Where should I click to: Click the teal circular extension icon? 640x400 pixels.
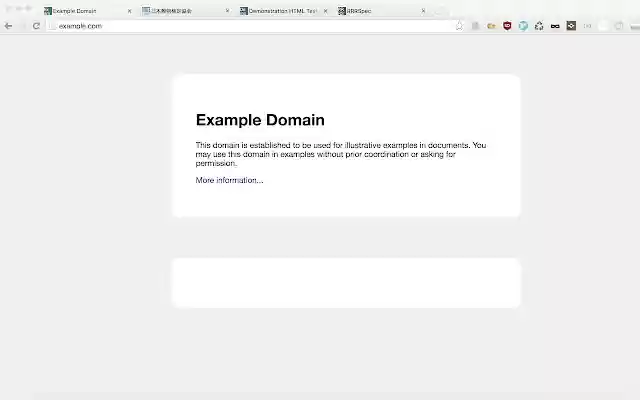(x=523, y=26)
